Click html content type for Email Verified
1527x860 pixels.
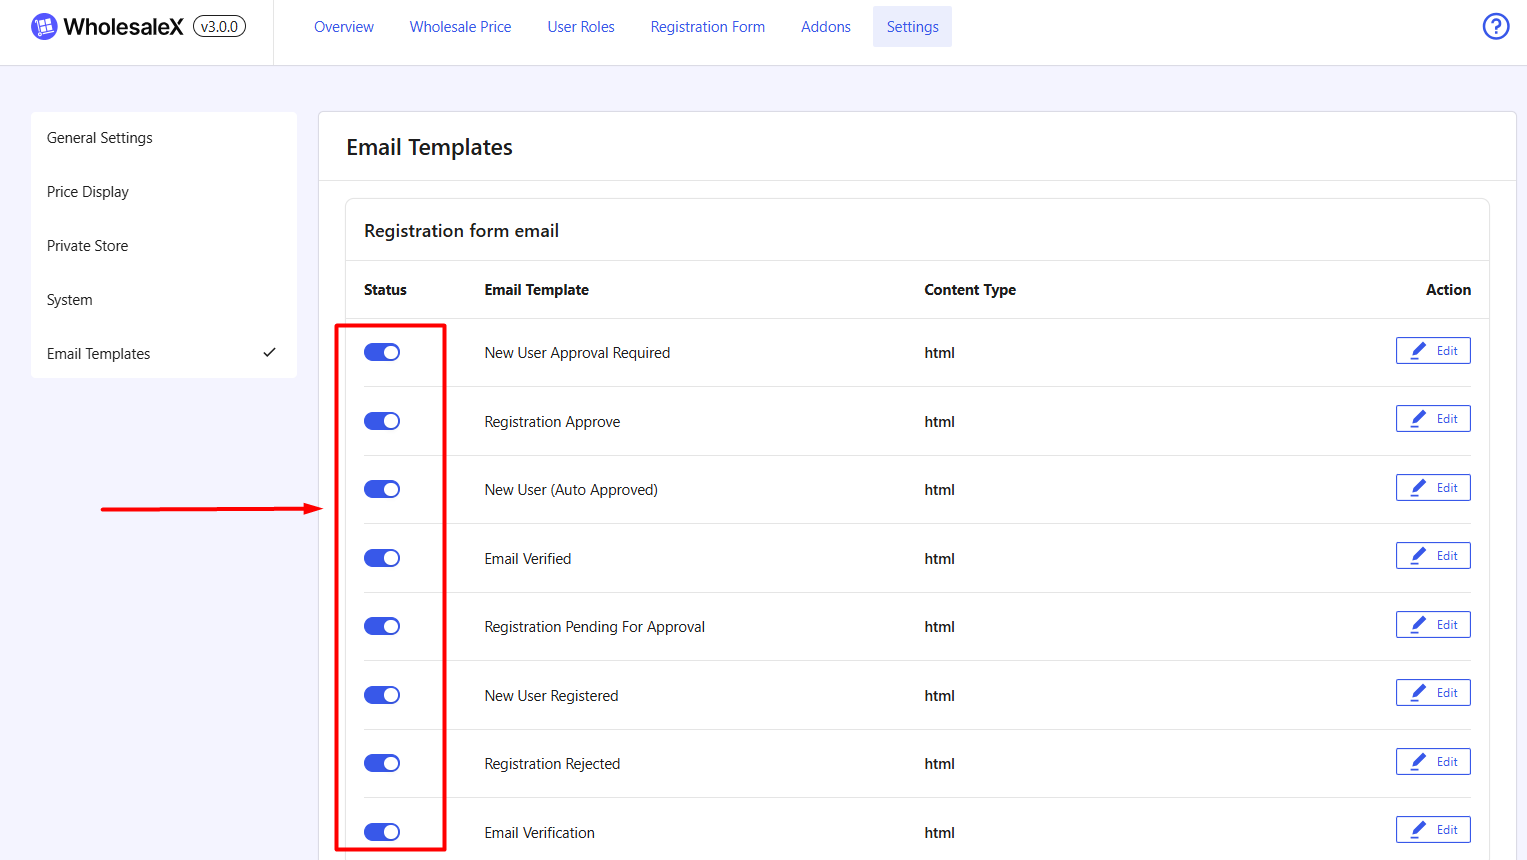pyautogui.click(x=939, y=559)
